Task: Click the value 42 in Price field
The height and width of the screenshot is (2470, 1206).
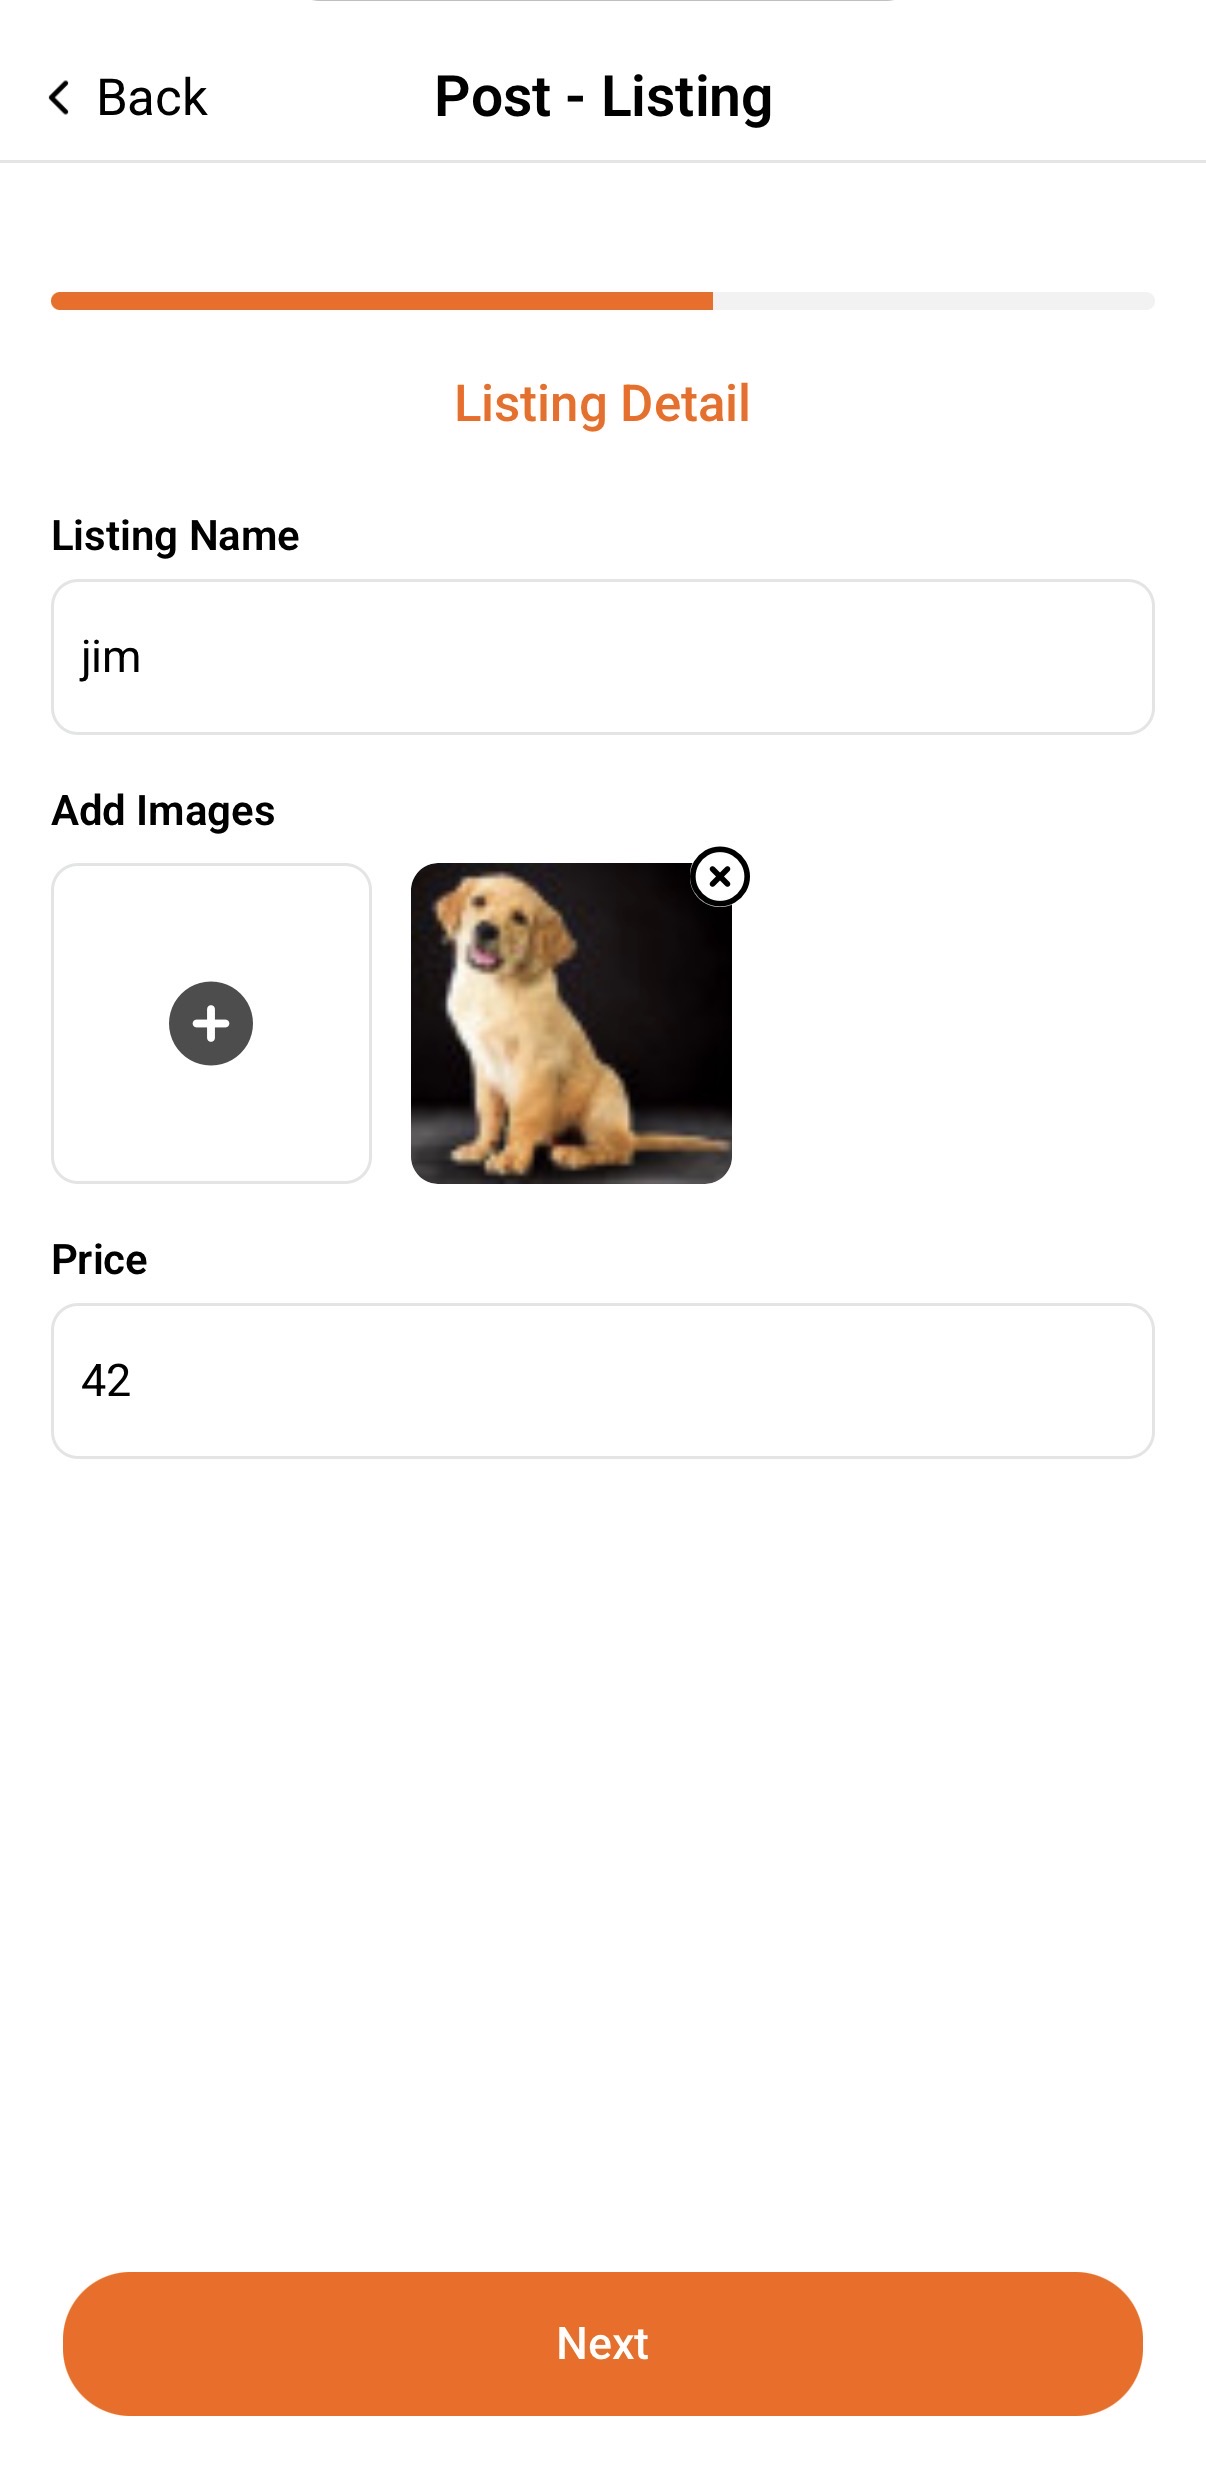Action: coord(106,1381)
